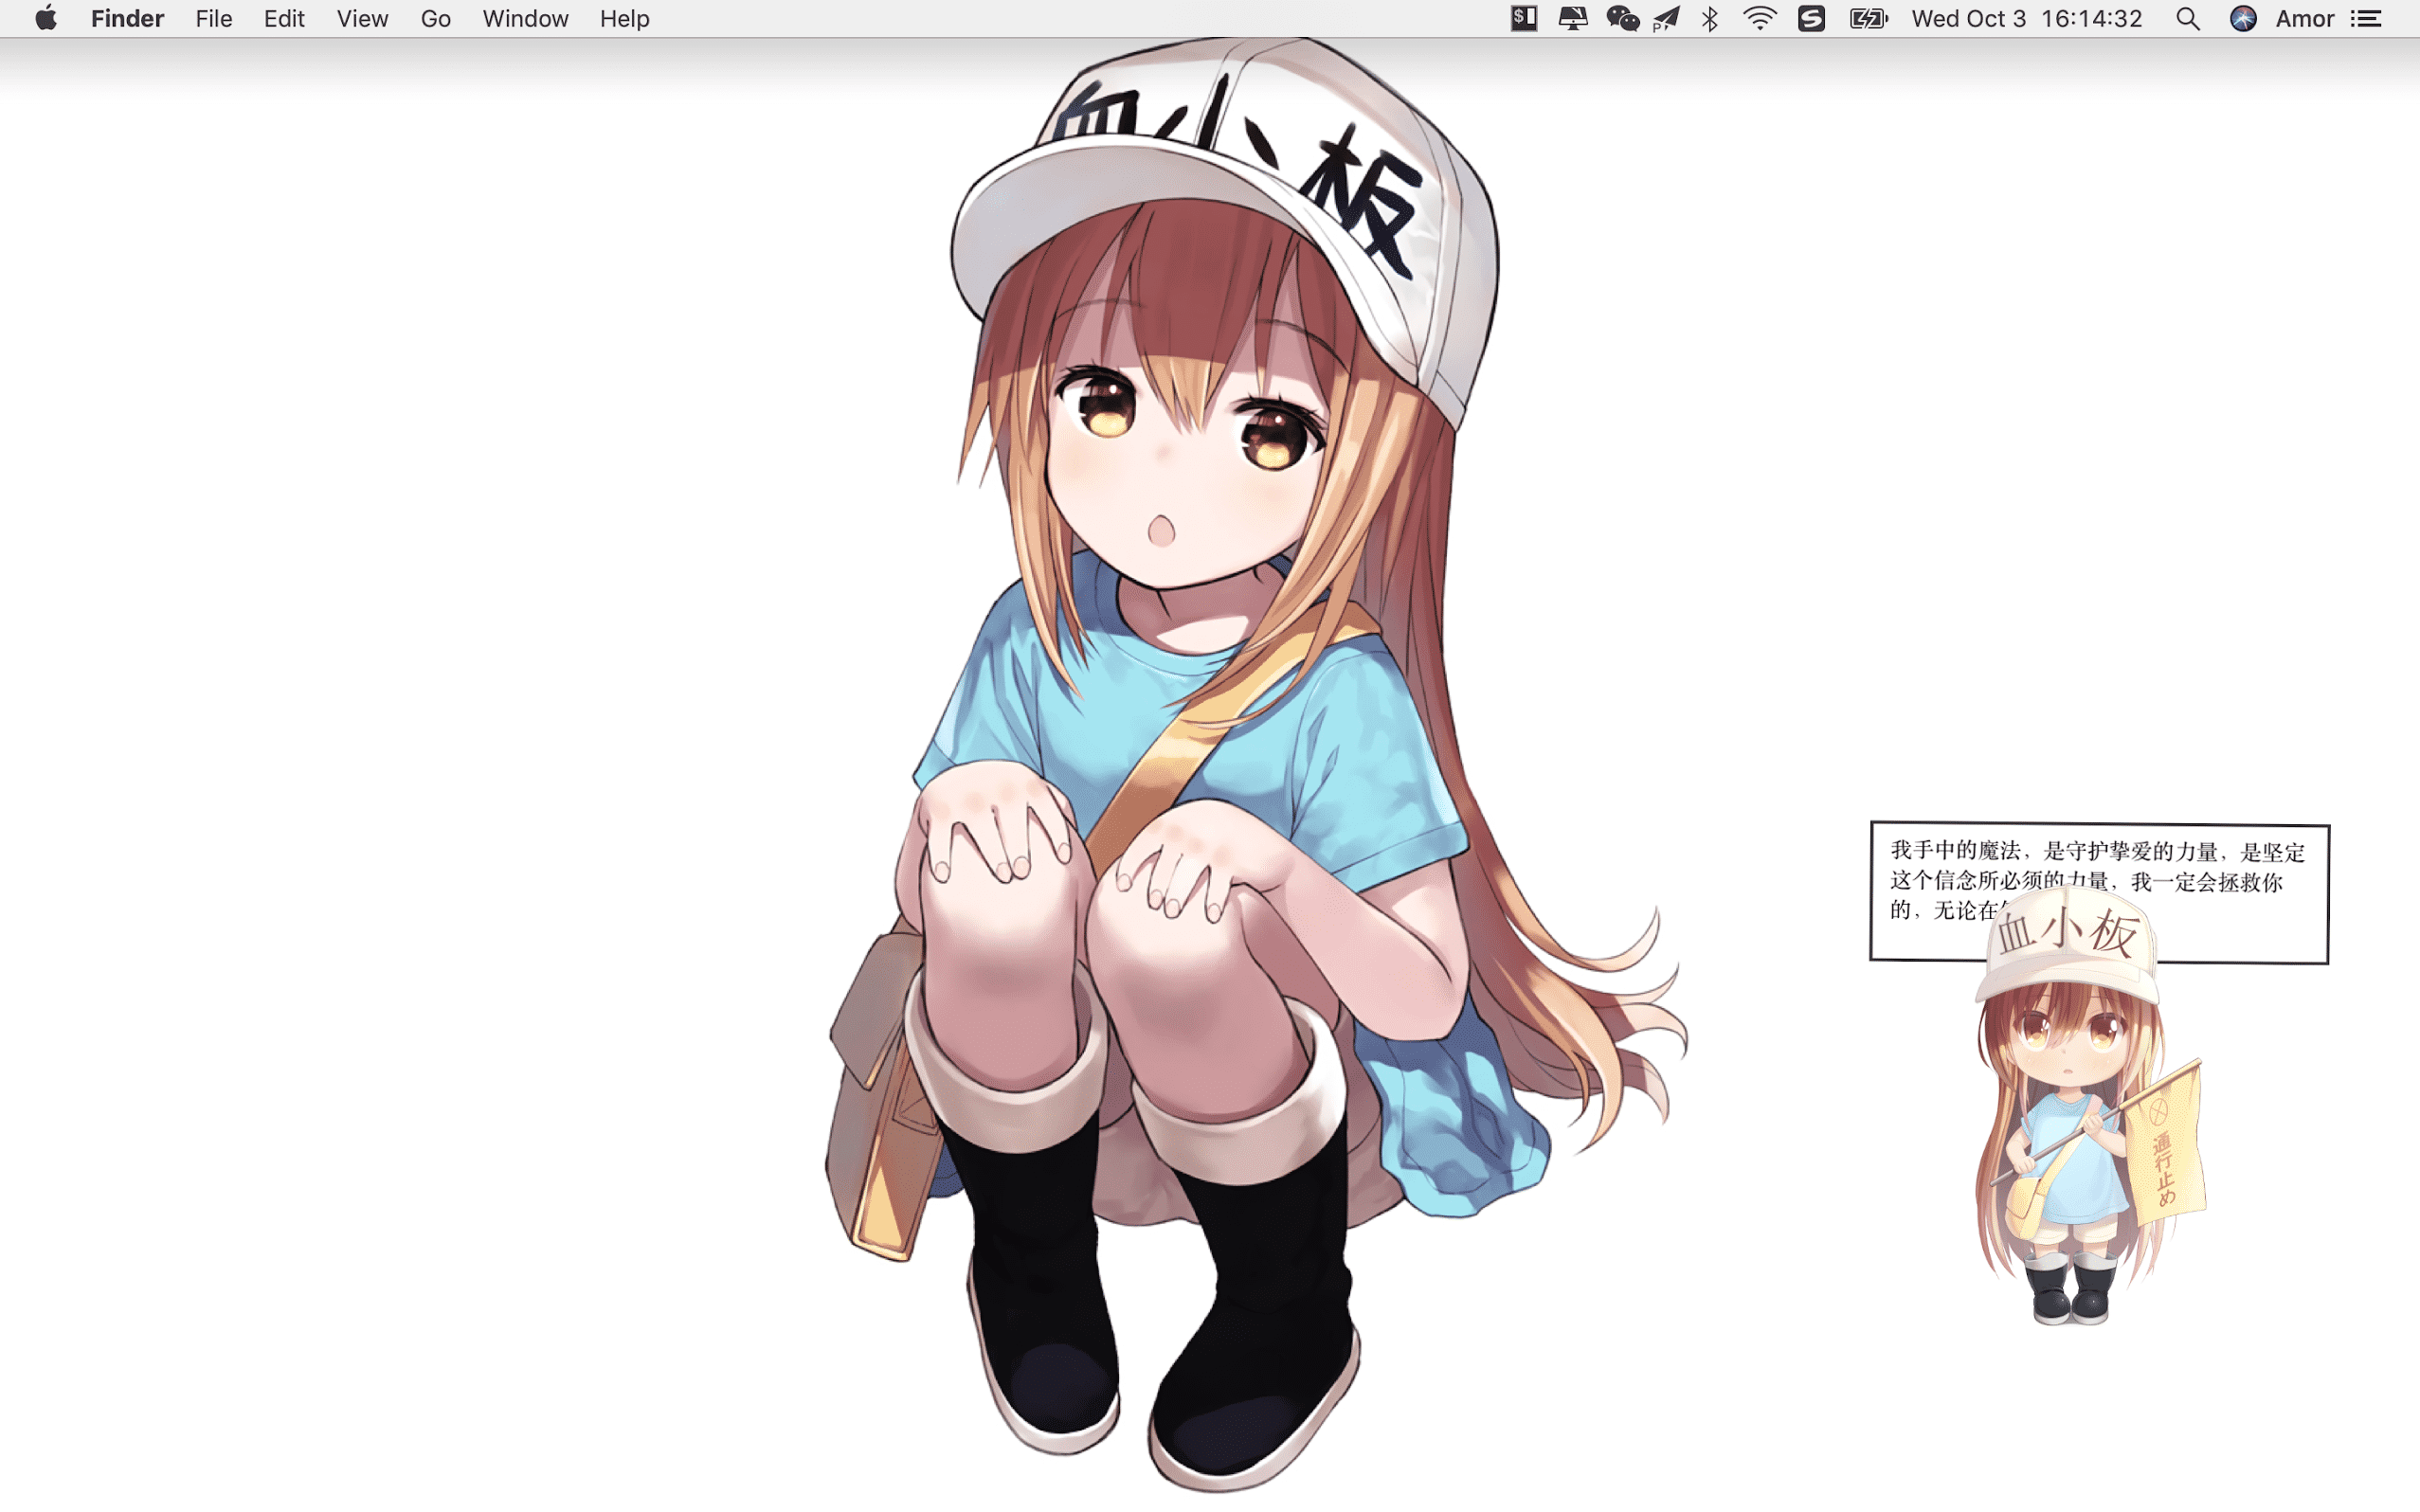Open the Go menu

coord(435,18)
